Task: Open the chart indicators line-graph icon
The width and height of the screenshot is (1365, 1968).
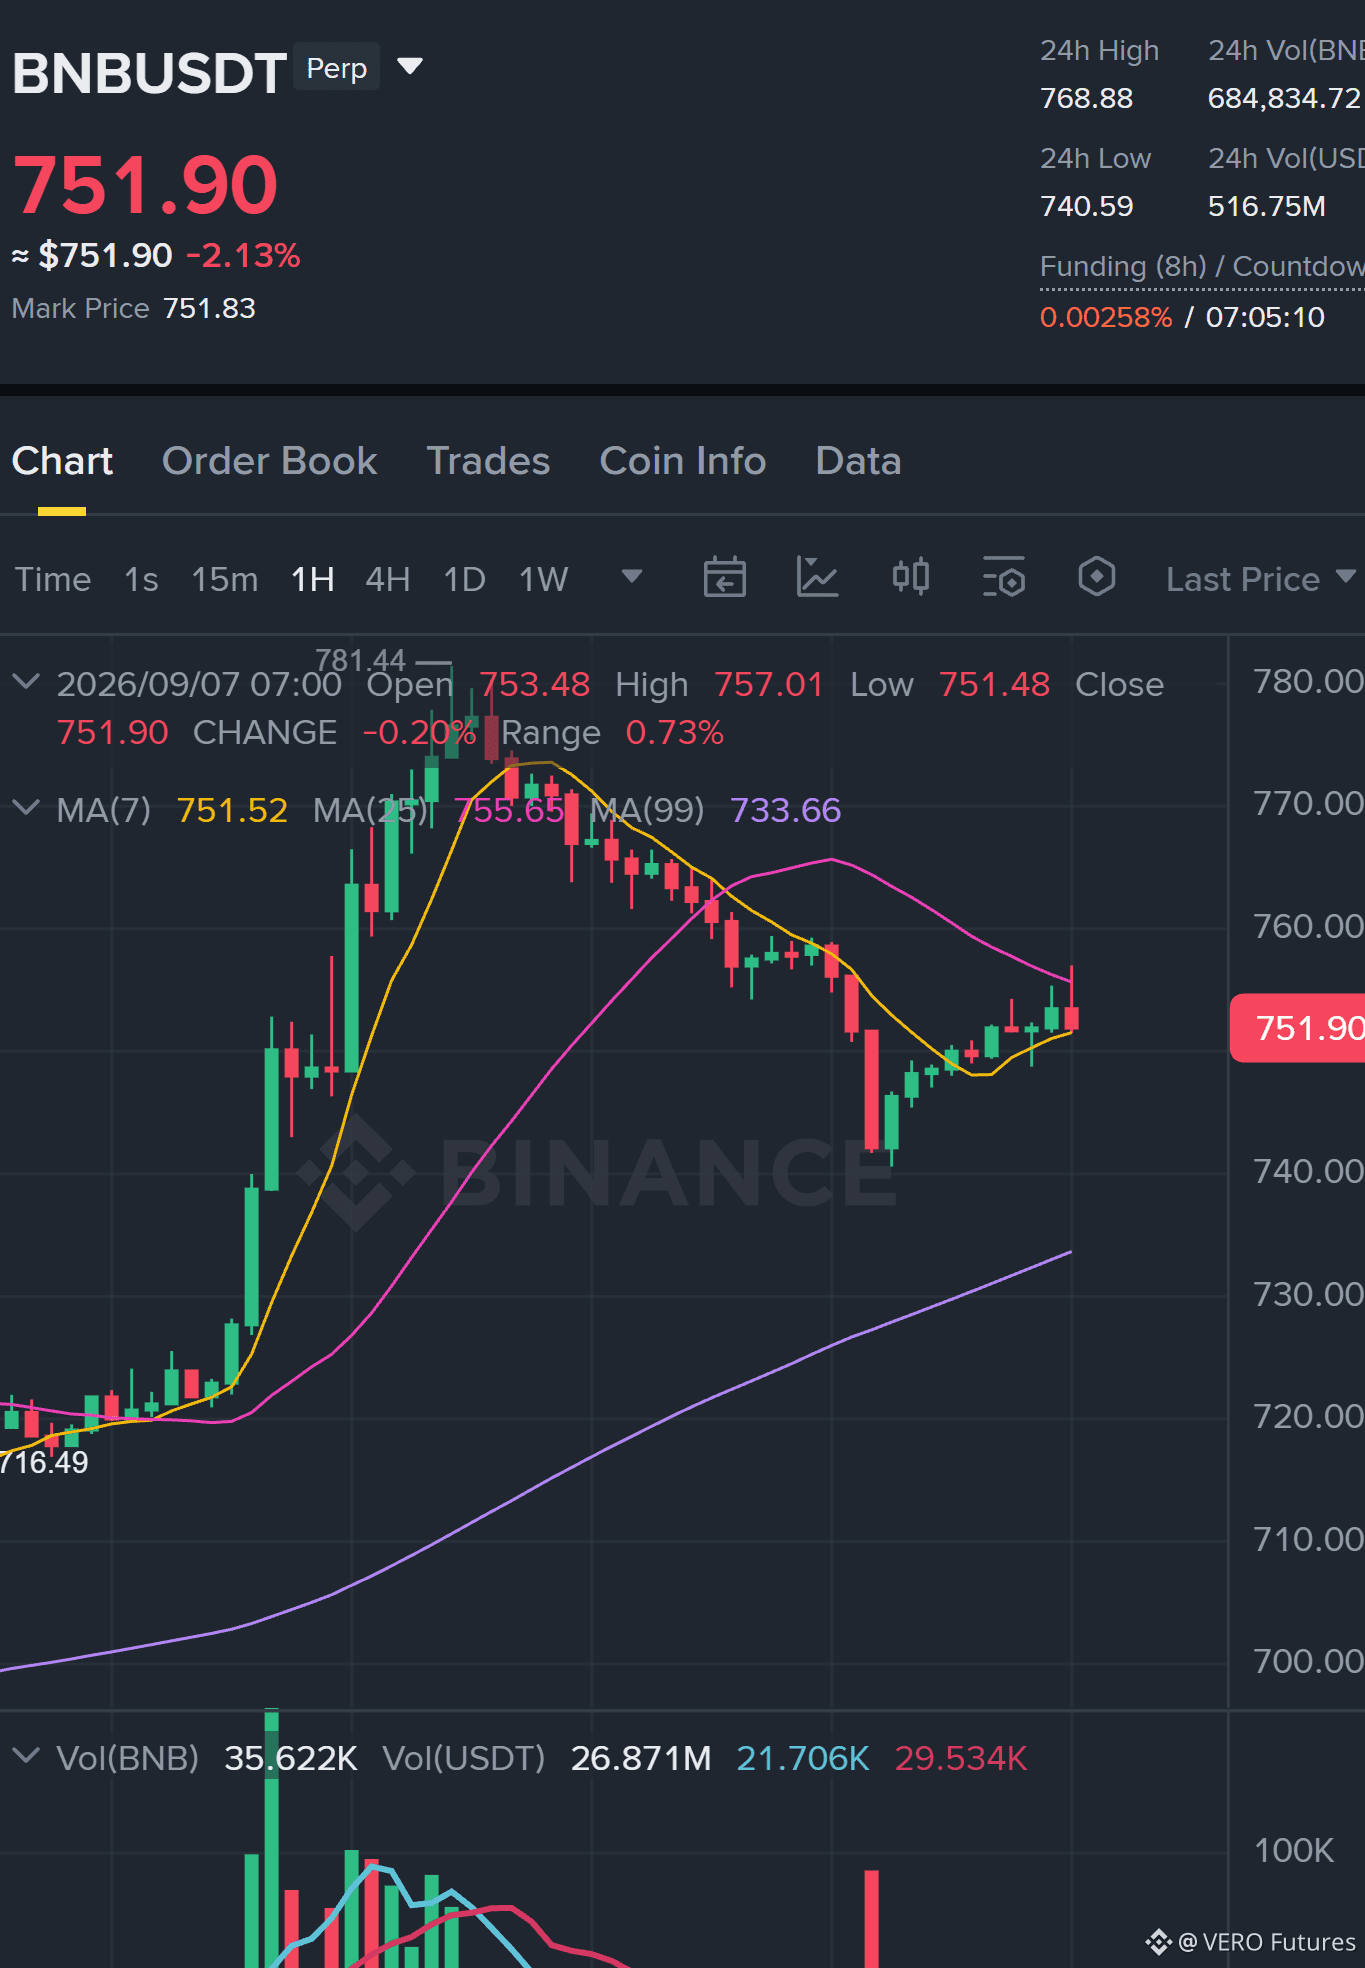Action: (x=817, y=577)
